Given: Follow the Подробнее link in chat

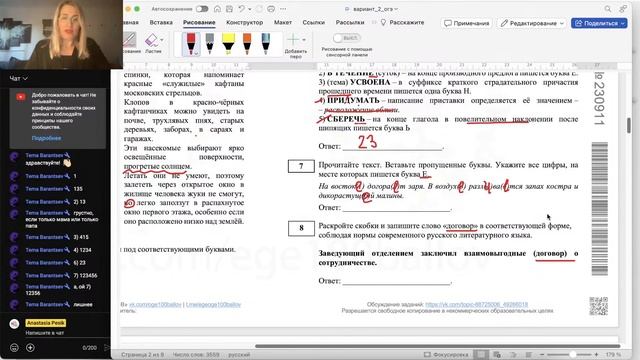Looking at the screenshot, I should pyautogui.click(x=47, y=138).
